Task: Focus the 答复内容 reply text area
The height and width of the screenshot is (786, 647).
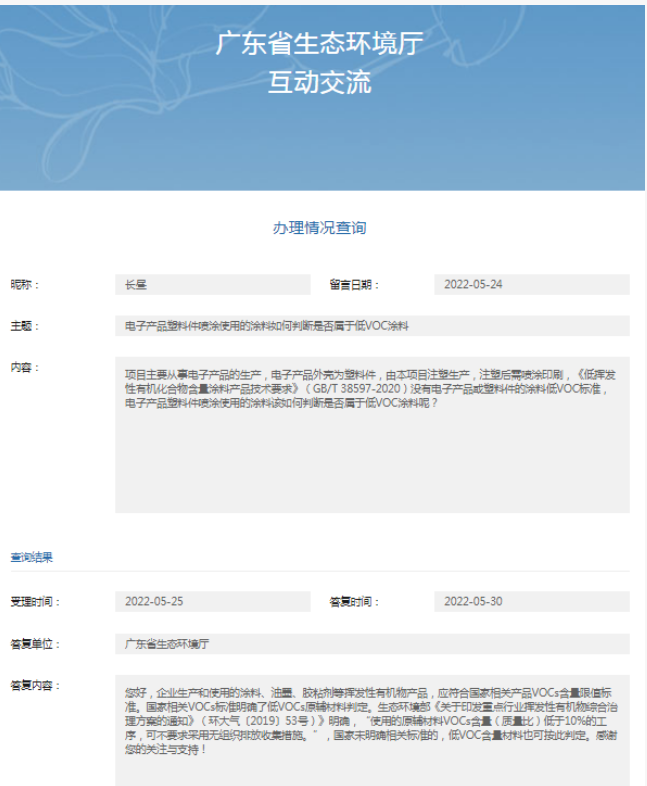Action: coord(371,730)
